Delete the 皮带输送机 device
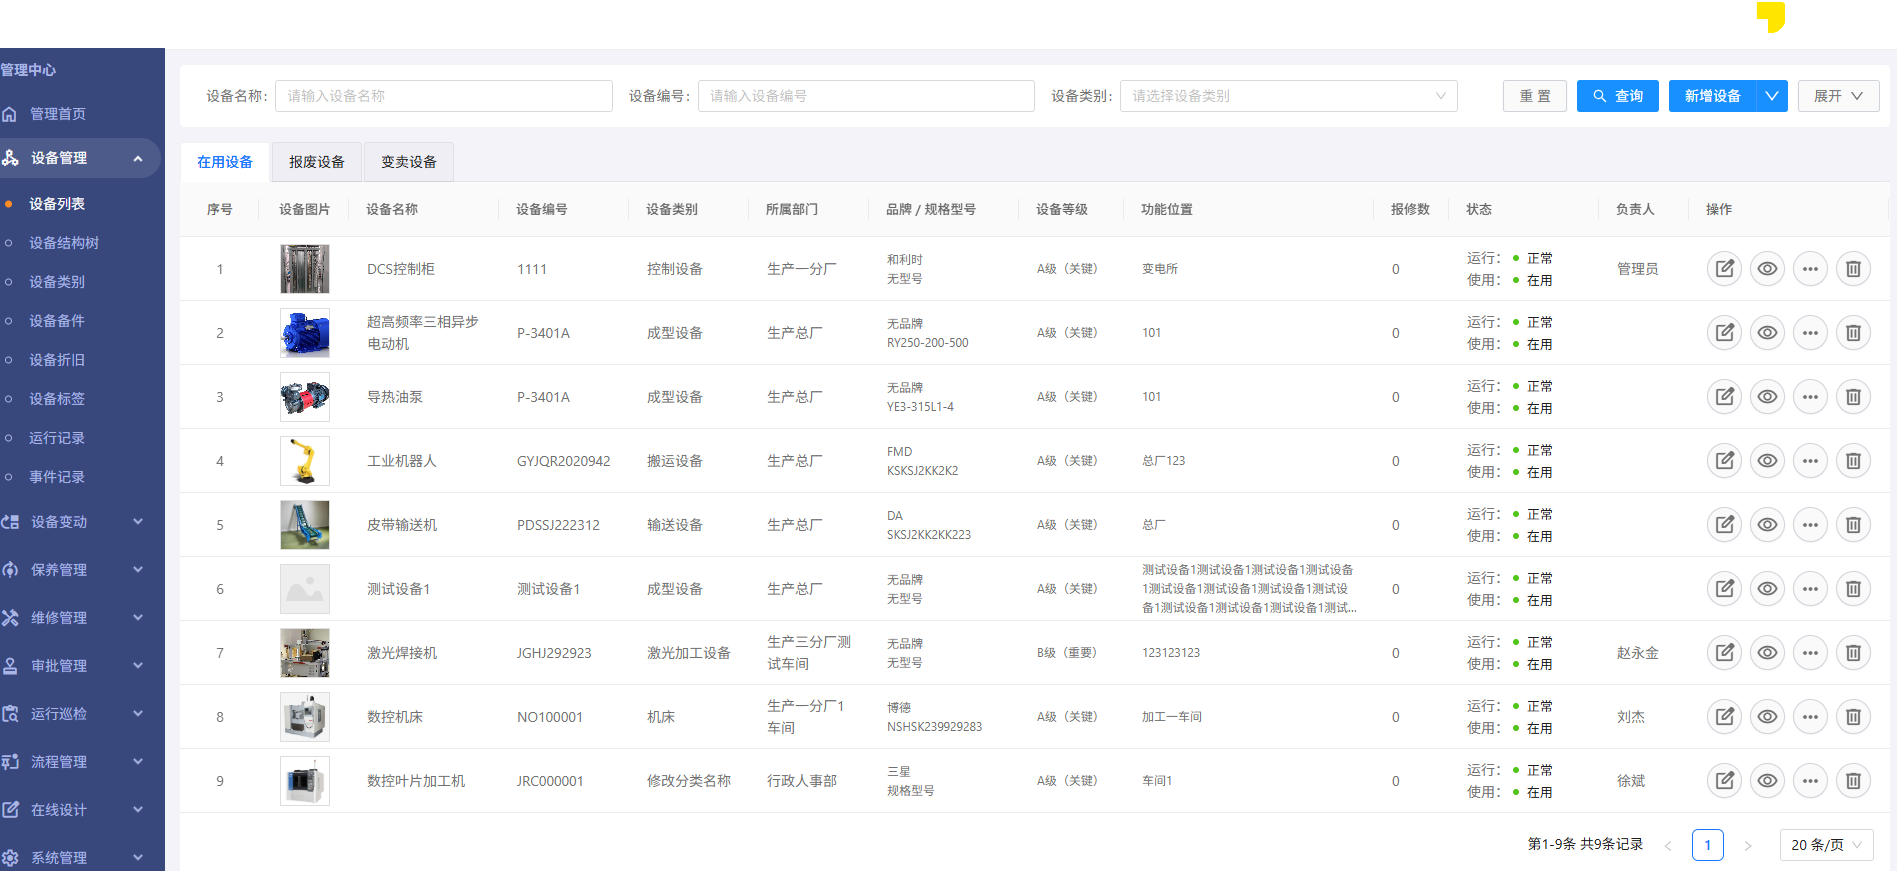The height and width of the screenshot is (871, 1897). [1853, 525]
